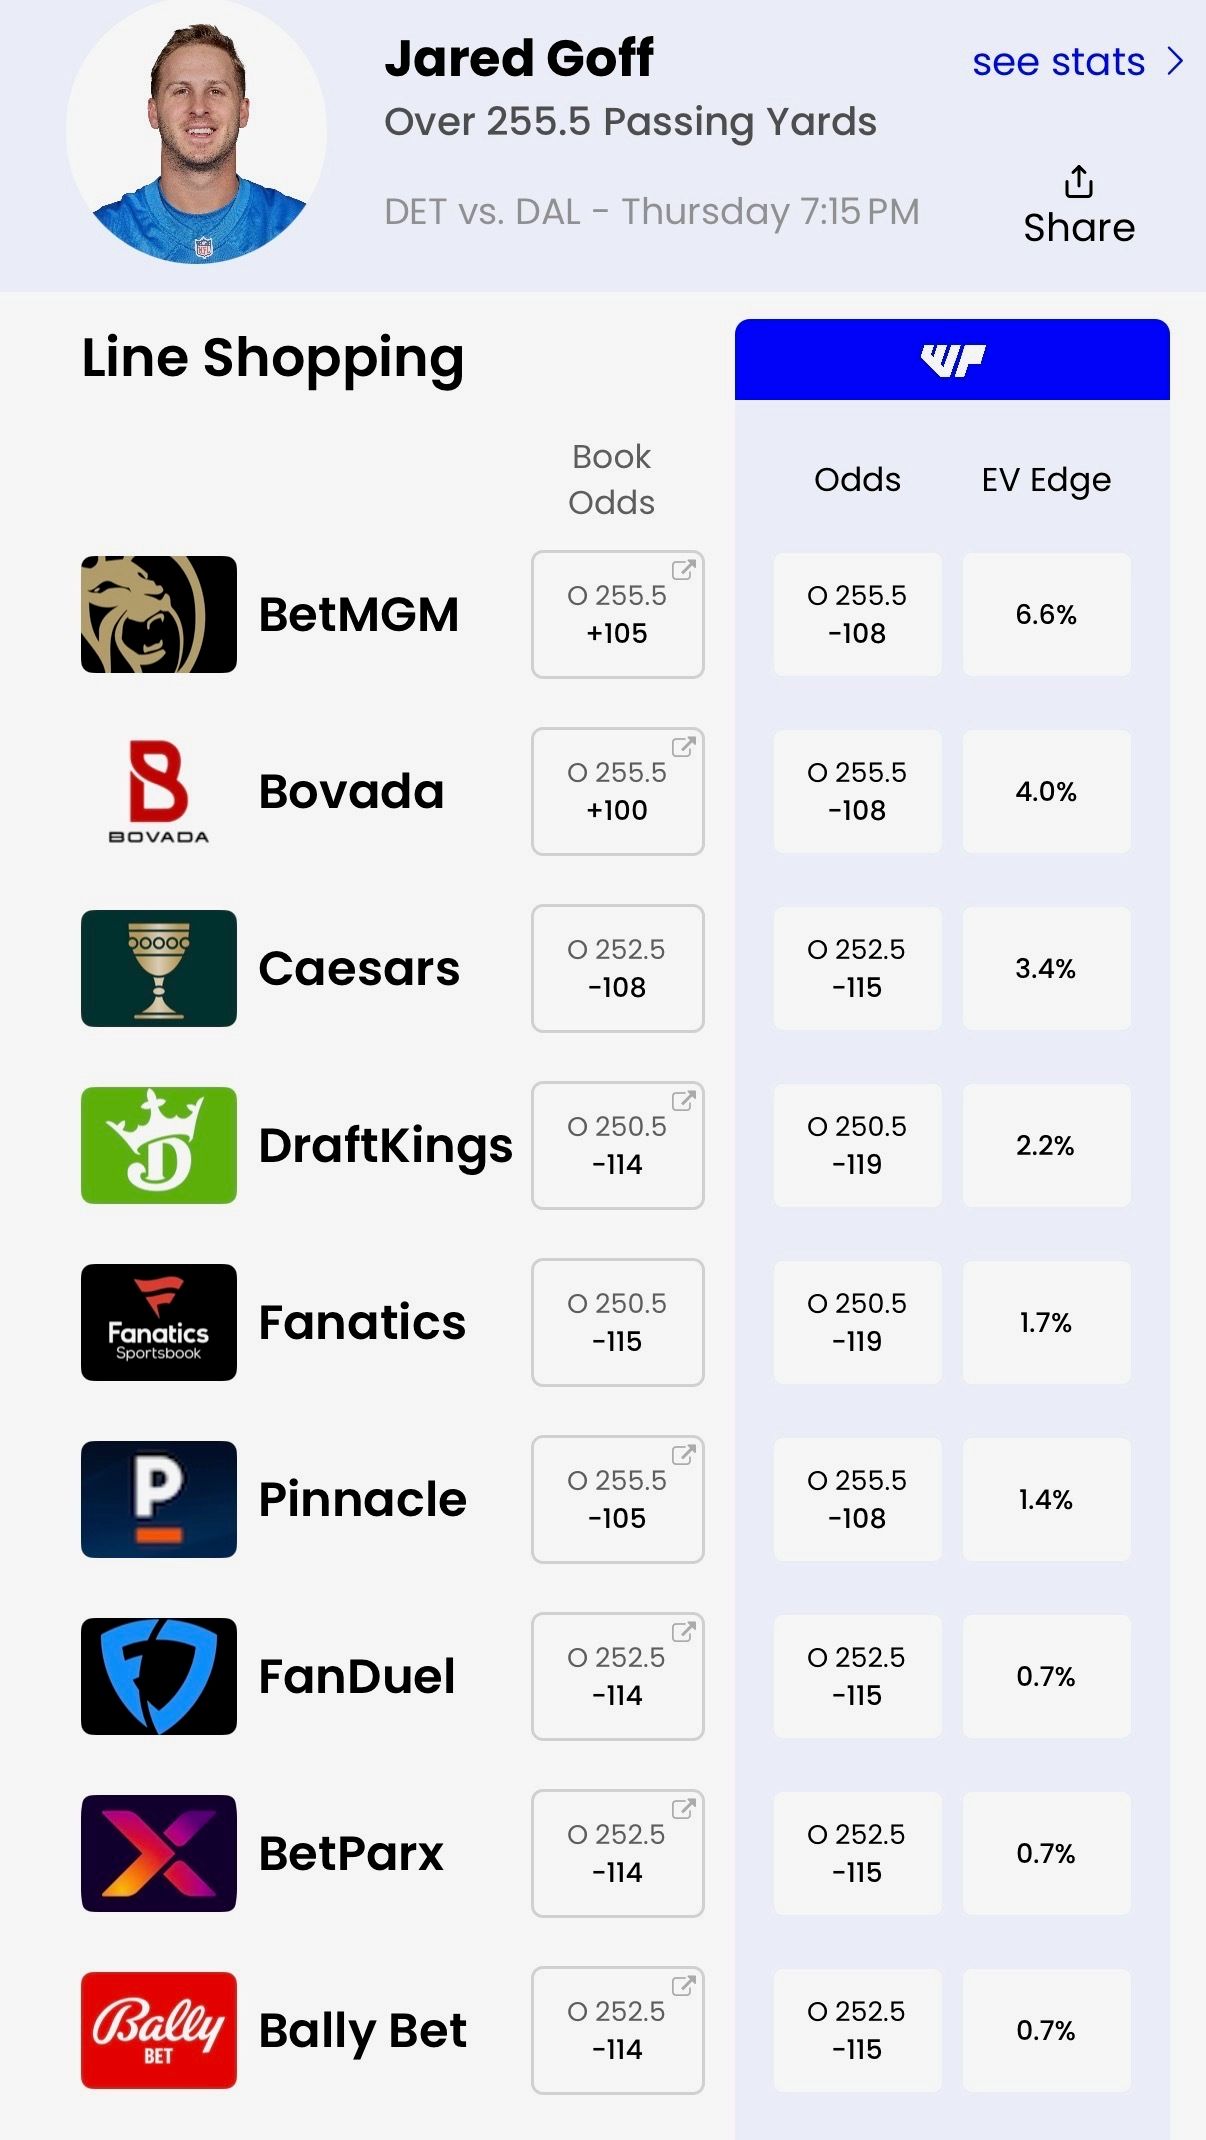The width and height of the screenshot is (1206, 2140).
Task: Expand stats via the right chevron arrow
Action: pos(1176,62)
